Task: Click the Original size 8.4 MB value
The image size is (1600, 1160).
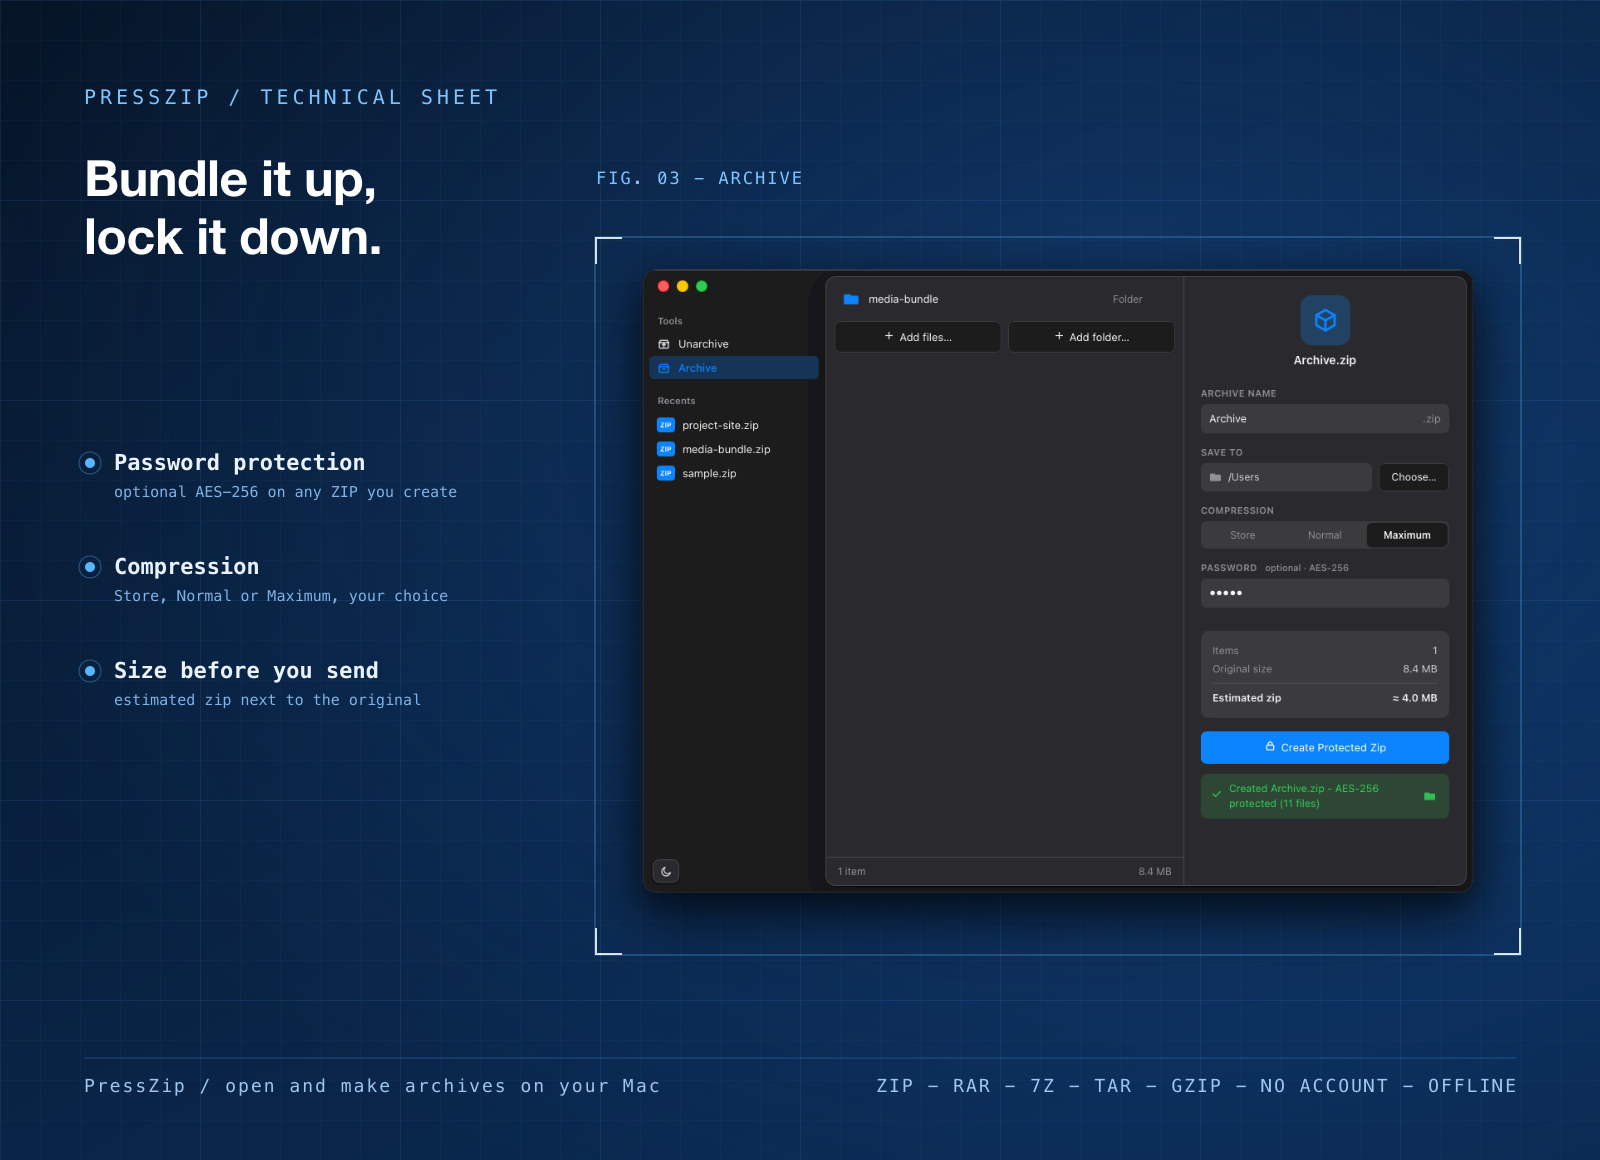Action: point(1420,669)
